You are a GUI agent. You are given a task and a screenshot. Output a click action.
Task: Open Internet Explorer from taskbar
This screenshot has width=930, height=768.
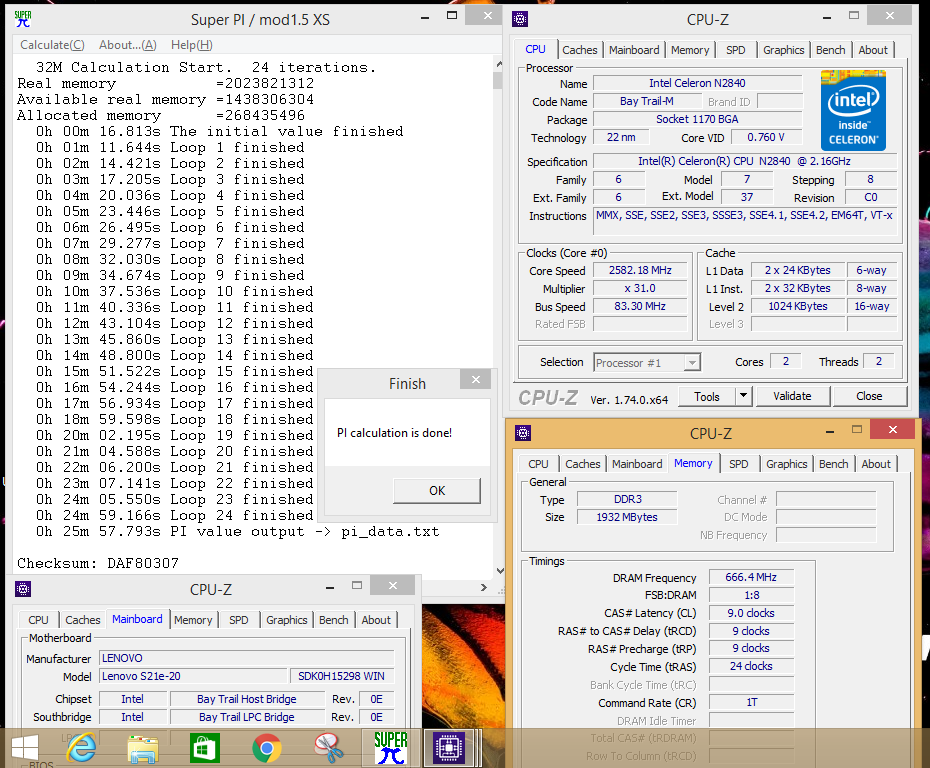[81, 747]
